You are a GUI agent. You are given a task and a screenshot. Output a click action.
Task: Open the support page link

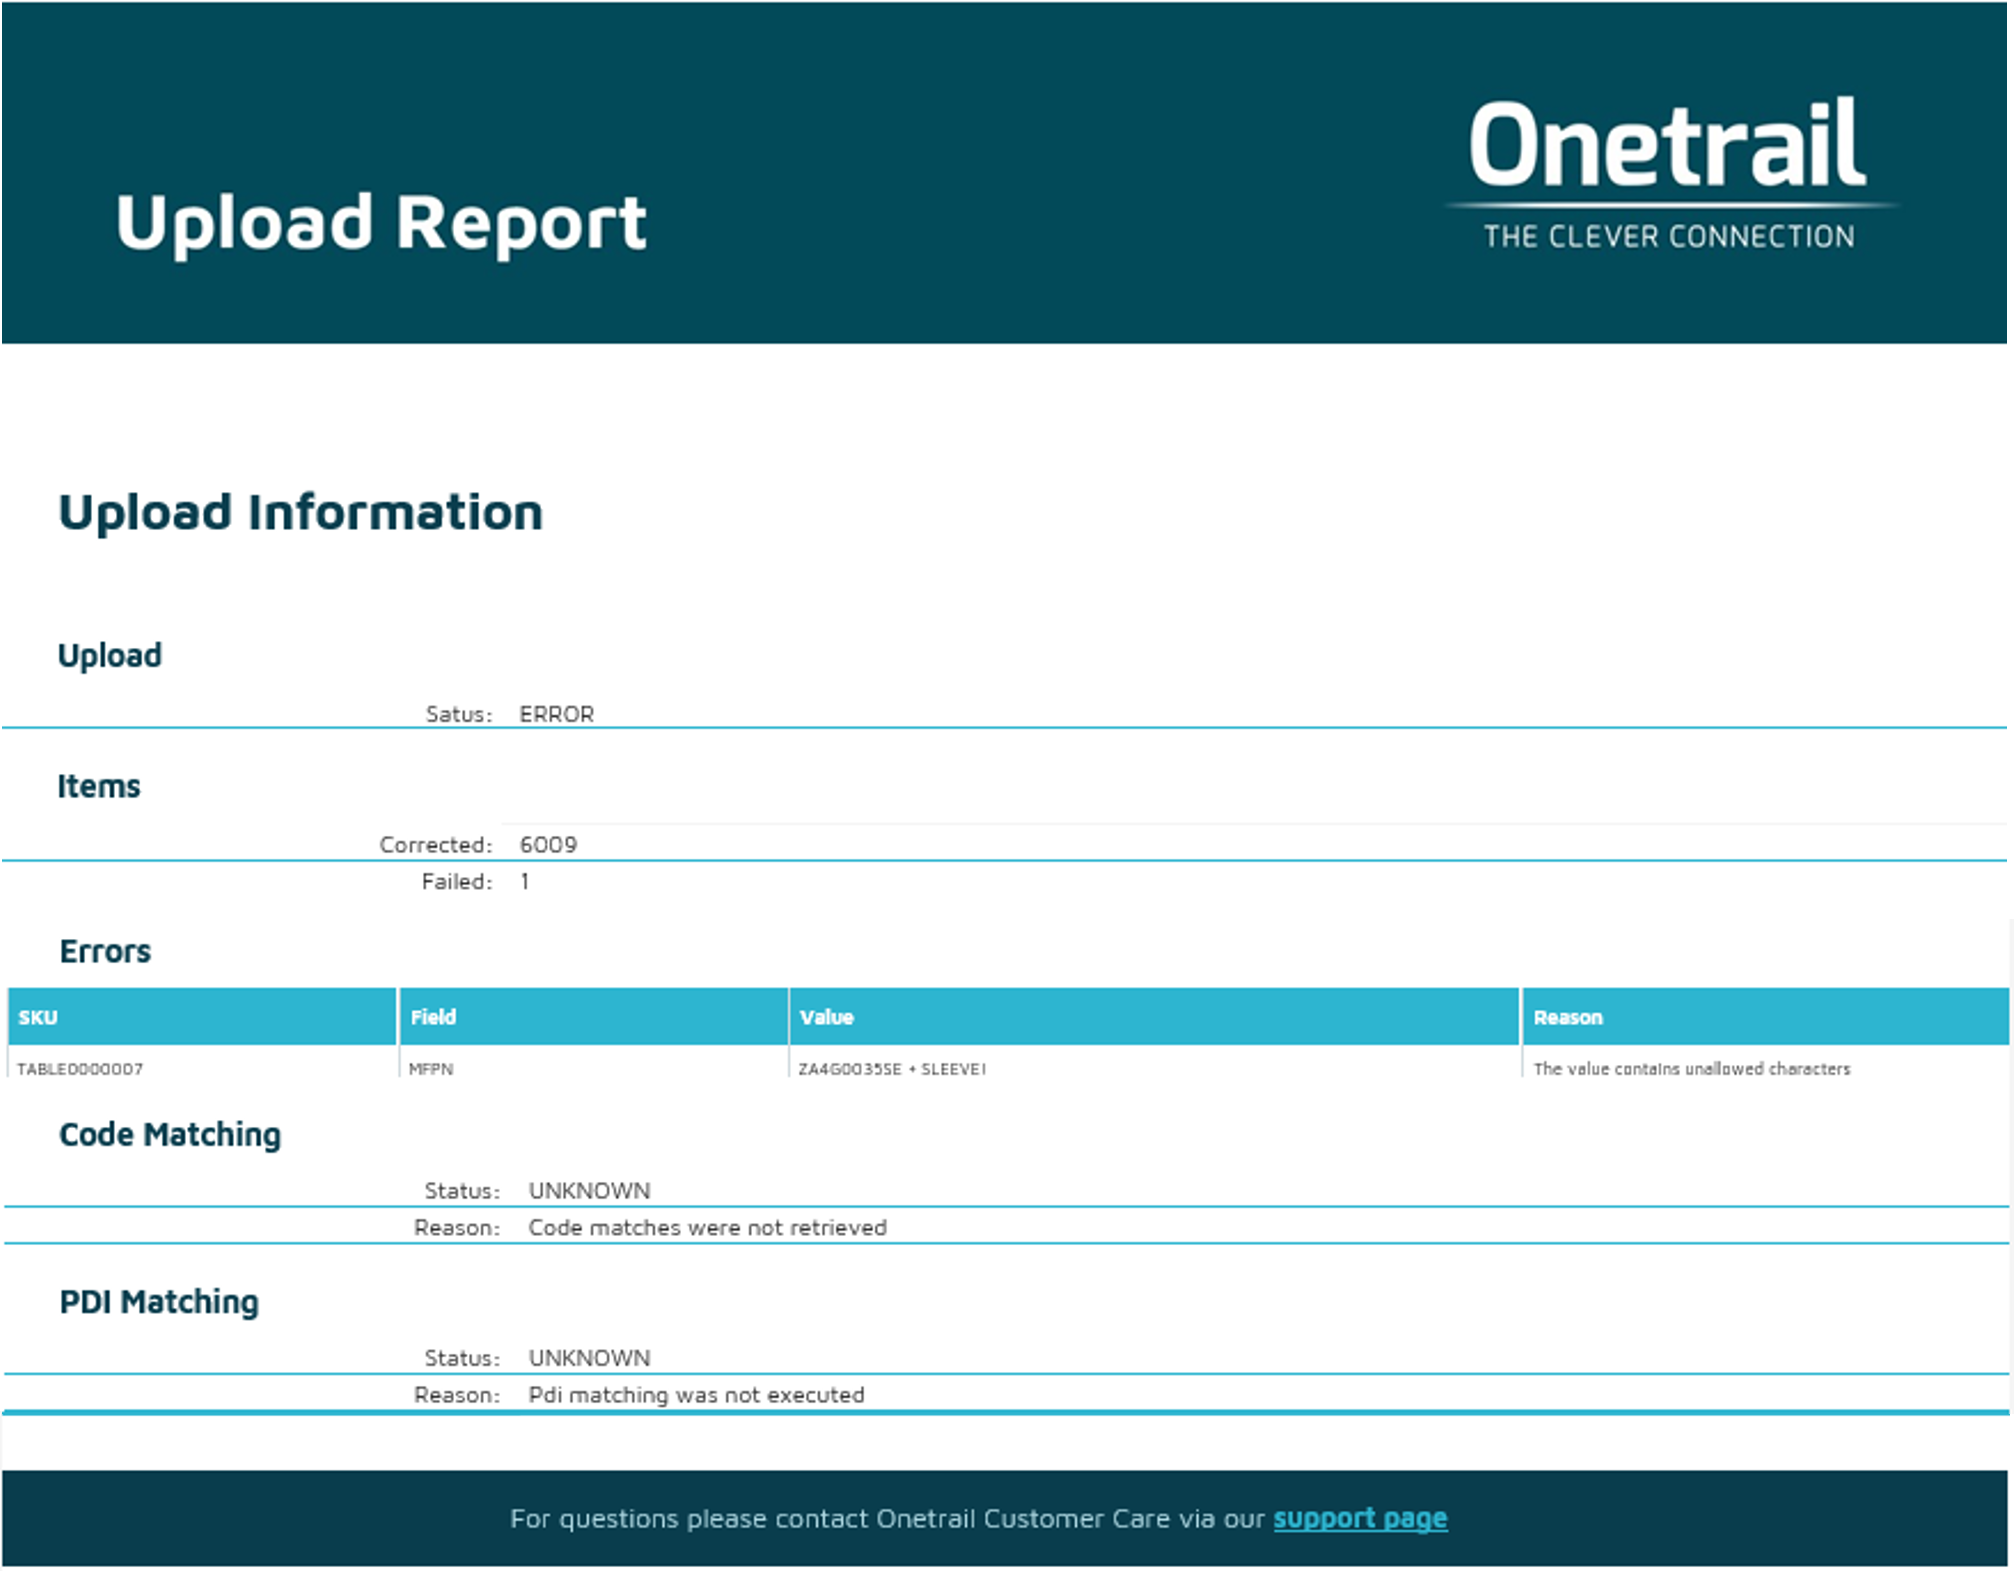[1359, 1518]
